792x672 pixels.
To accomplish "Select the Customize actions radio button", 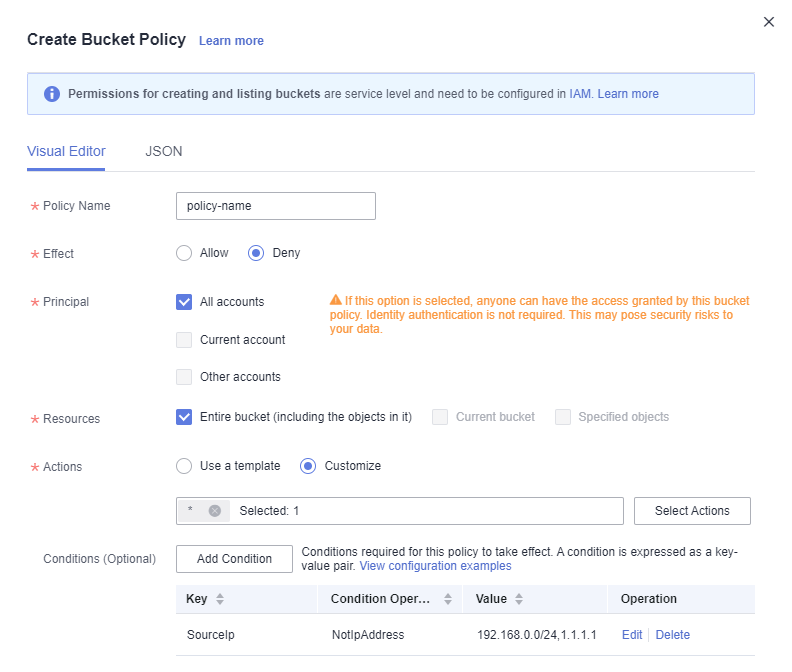I will pos(308,466).
